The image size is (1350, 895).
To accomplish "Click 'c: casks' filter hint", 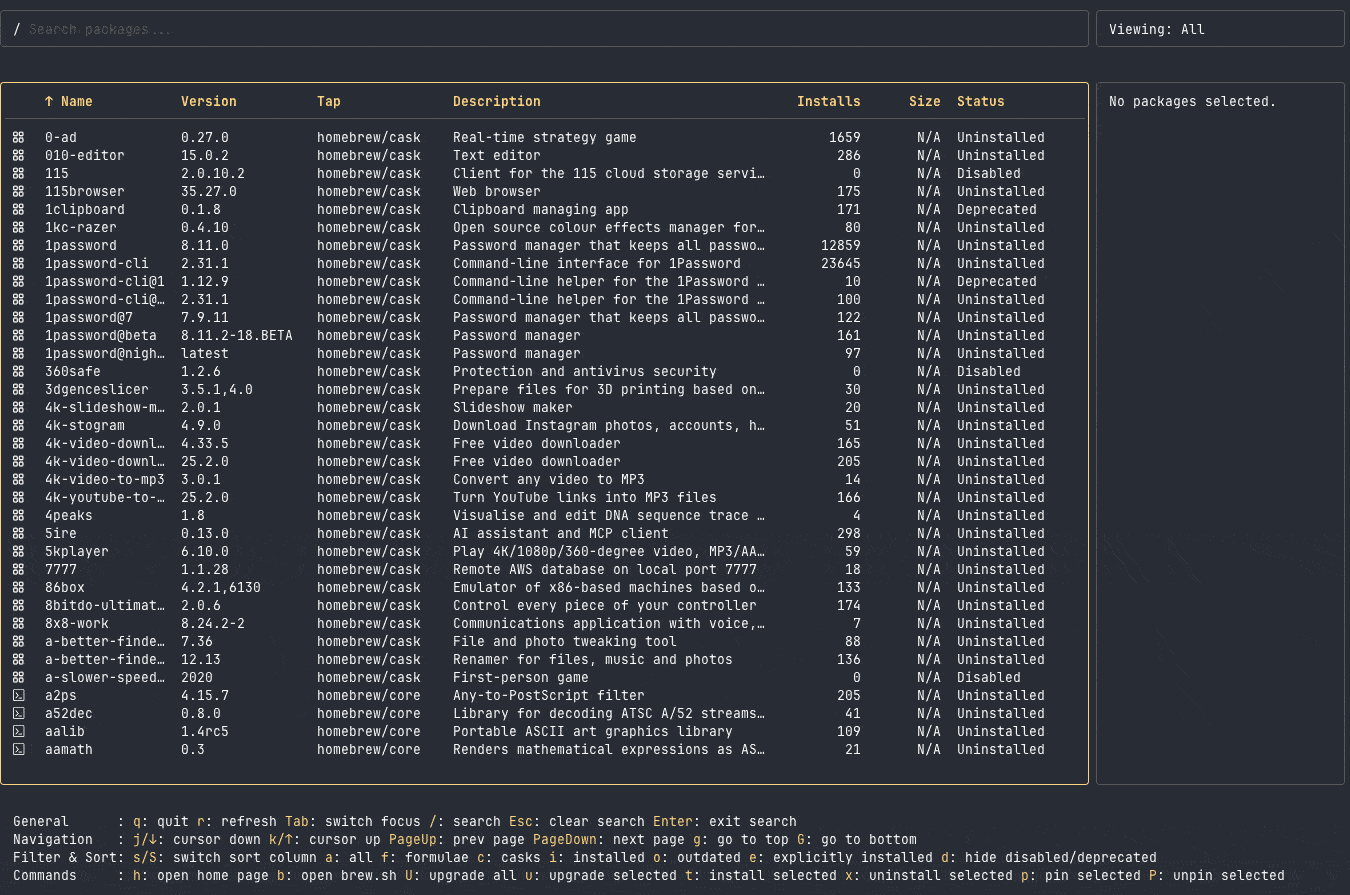I will [x=509, y=857].
